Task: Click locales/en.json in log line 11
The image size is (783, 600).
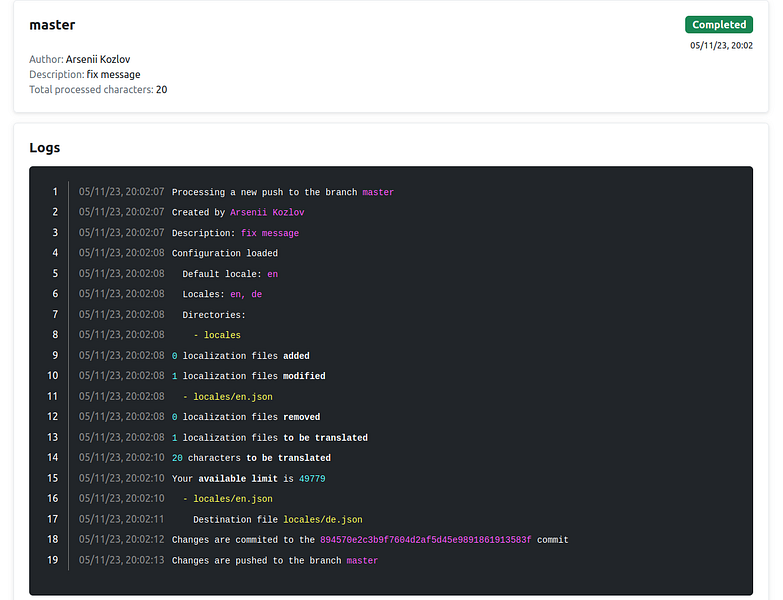Action: 233,397
